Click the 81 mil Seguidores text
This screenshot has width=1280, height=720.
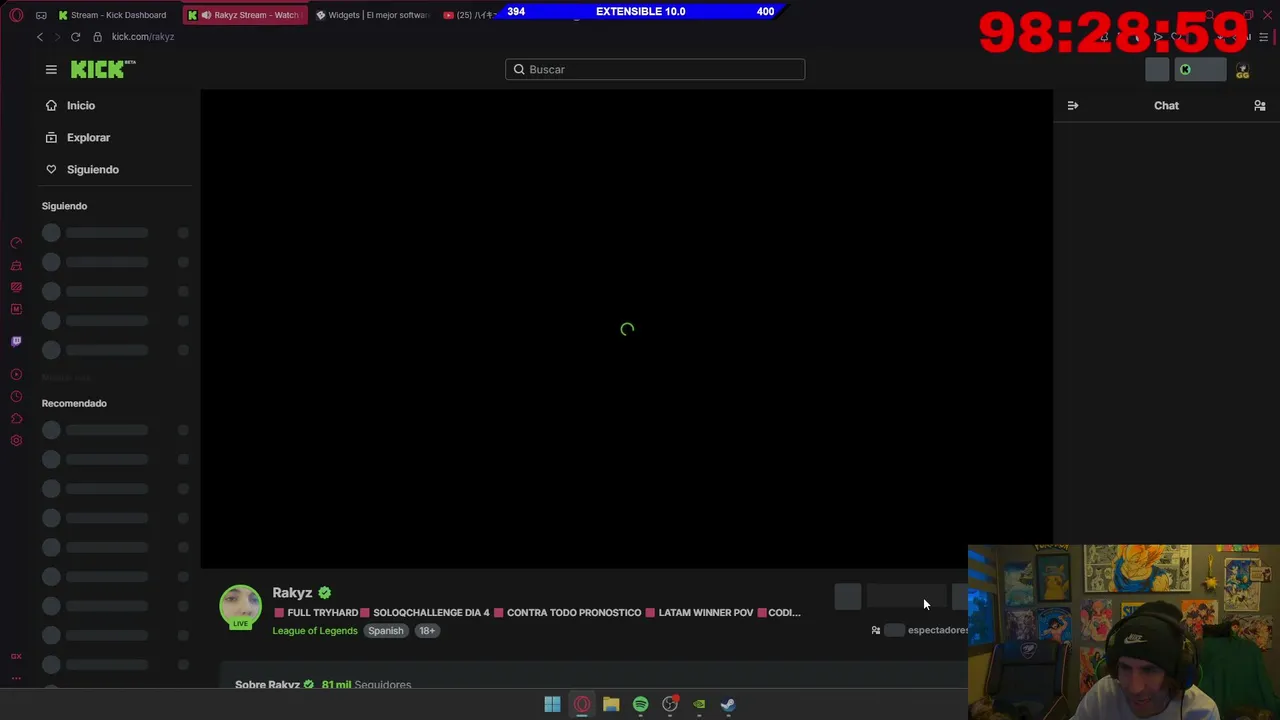(x=366, y=685)
